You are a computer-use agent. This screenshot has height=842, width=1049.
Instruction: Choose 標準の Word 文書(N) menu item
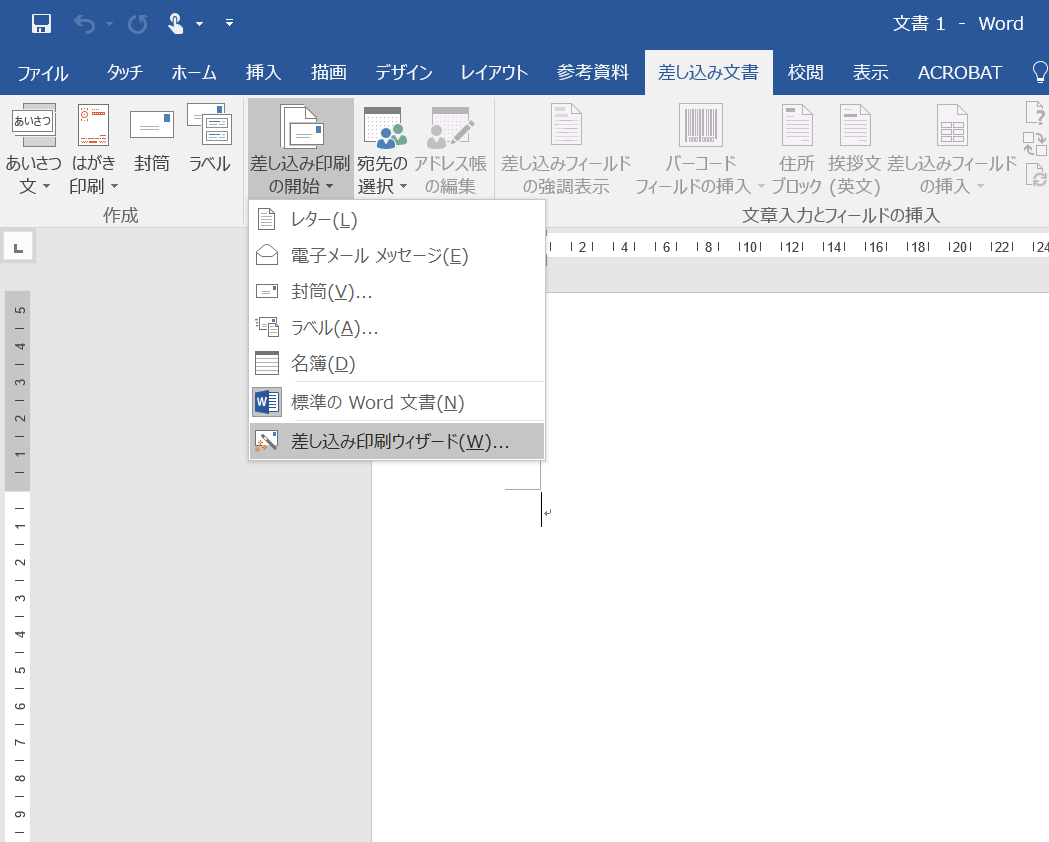click(x=397, y=403)
